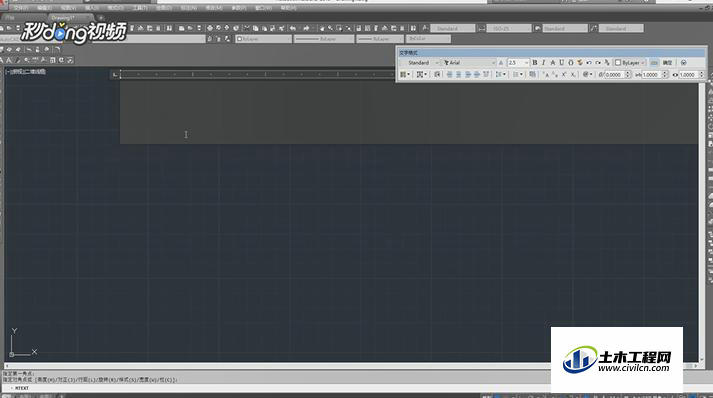Click main toolbar Redo arrow

click(306, 28)
